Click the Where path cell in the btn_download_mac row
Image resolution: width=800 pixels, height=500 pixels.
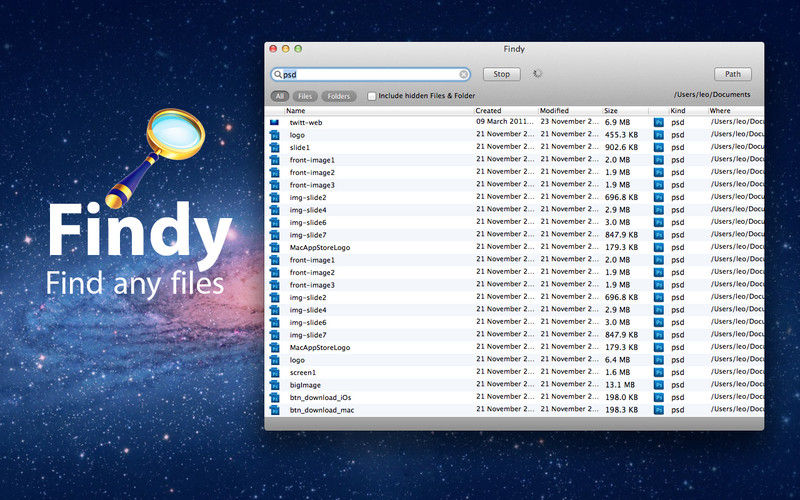tap(737, 410)
